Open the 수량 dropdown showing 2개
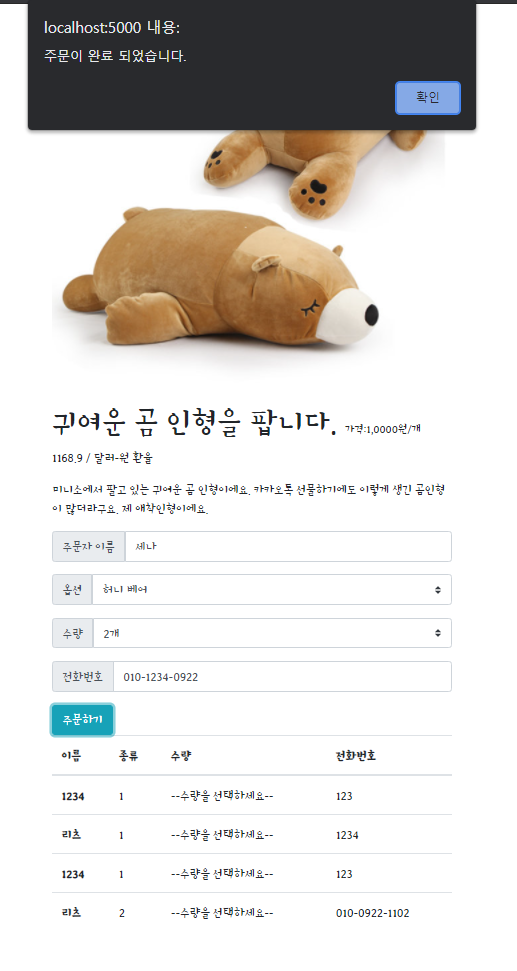Image resolution: width=517 pixels, height=971 pixels. tap(272, 633)
